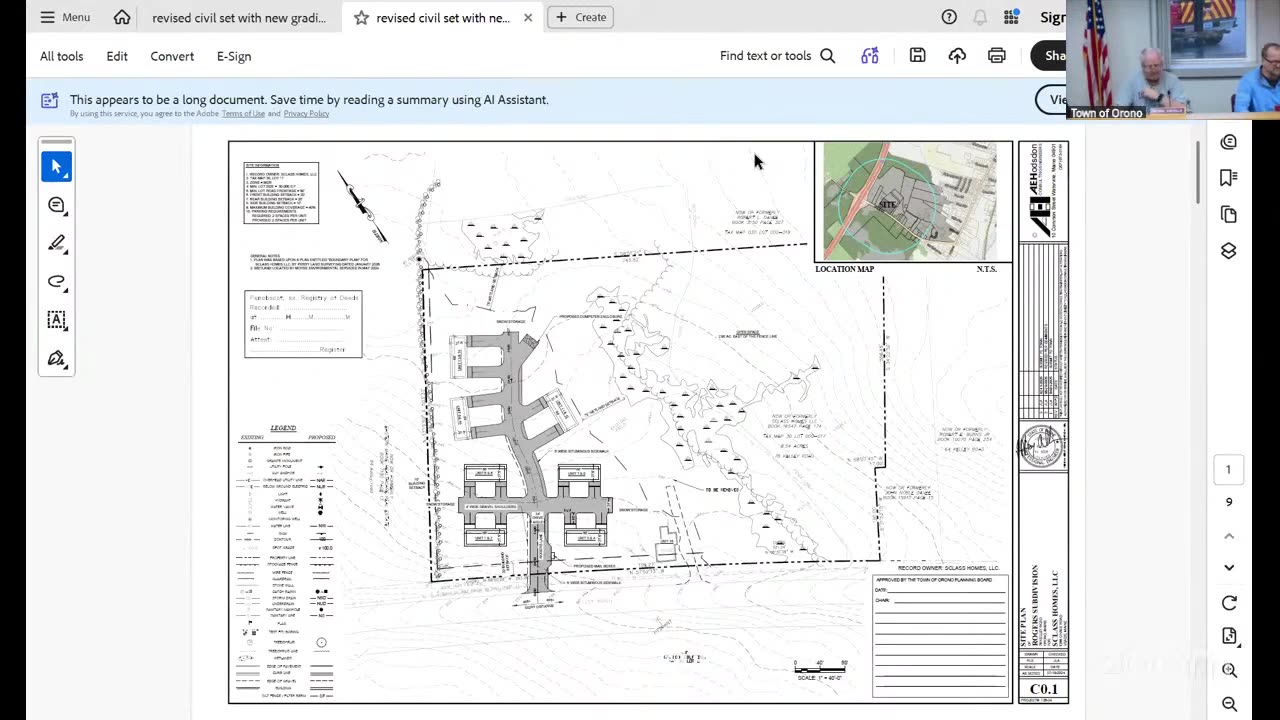Screen dimensions: 1280x720
Task: Open the All tools menu
Action: [62, 56]
